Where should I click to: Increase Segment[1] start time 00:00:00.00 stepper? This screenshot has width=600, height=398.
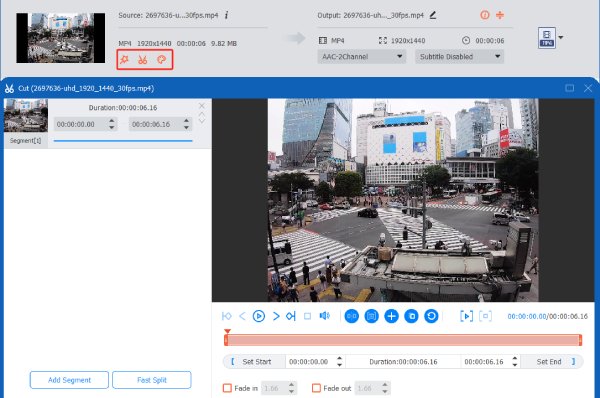tap(111, 121)
